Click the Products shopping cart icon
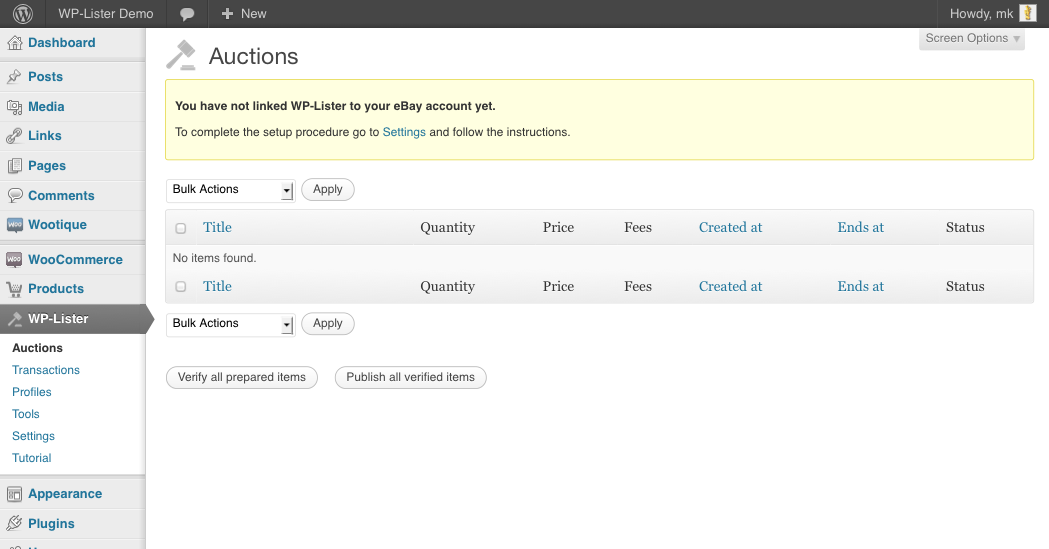The height and width of the screenshot is (549, 1049). pos(15,289)
